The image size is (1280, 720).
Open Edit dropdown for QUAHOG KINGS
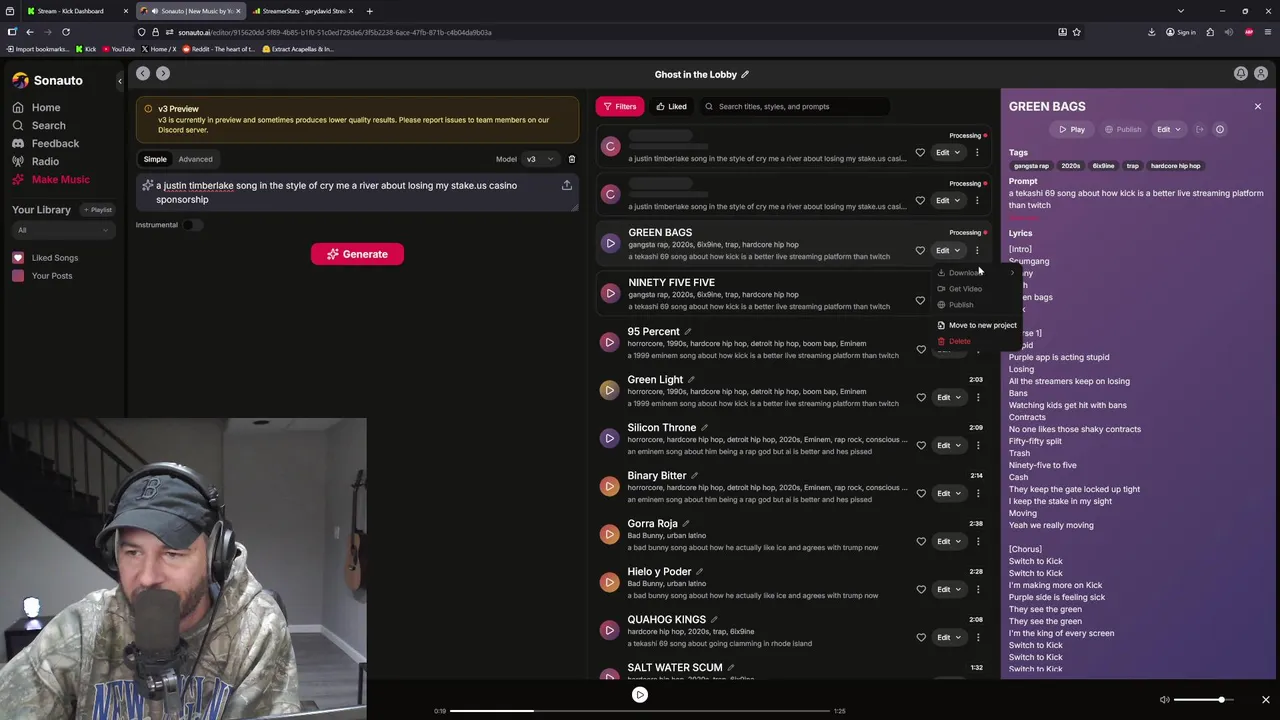(x=948, y=637)
